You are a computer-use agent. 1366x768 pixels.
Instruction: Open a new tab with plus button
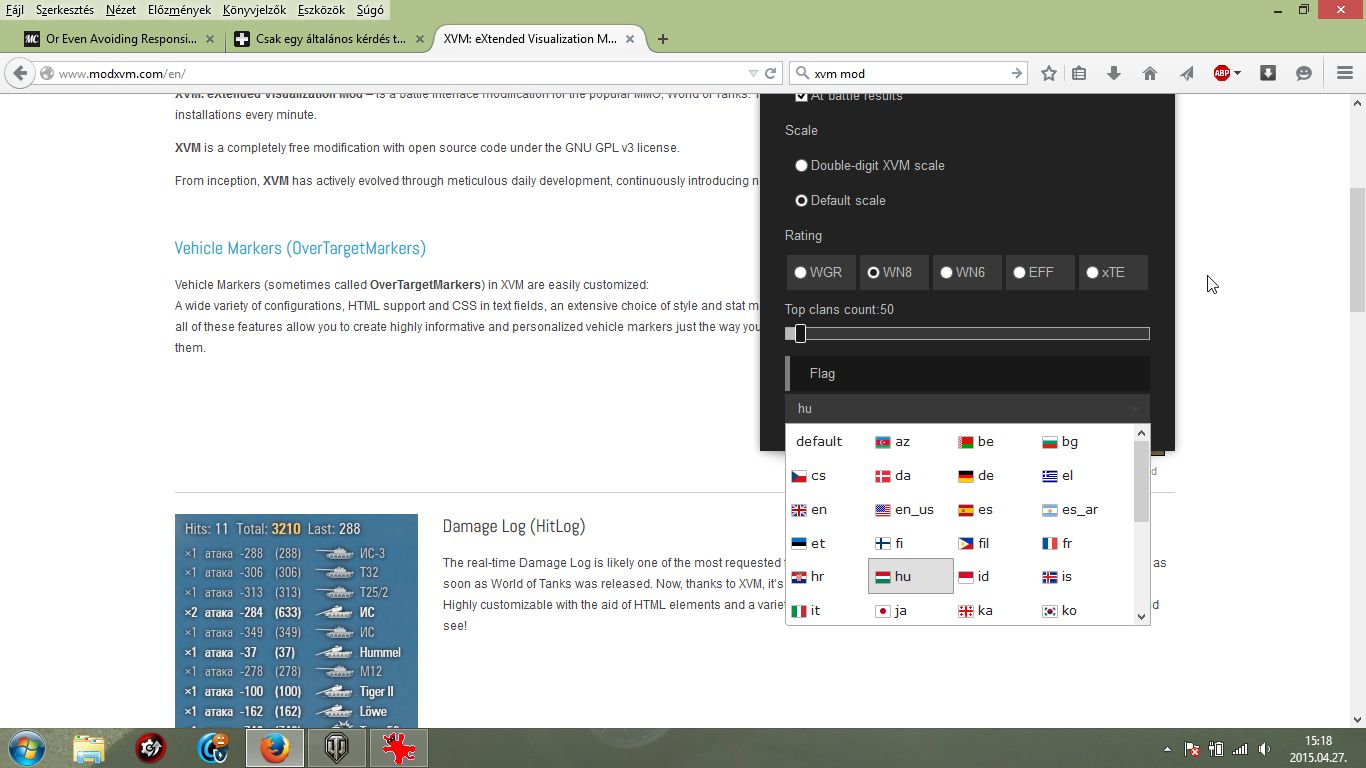click(x=663, y=39)
